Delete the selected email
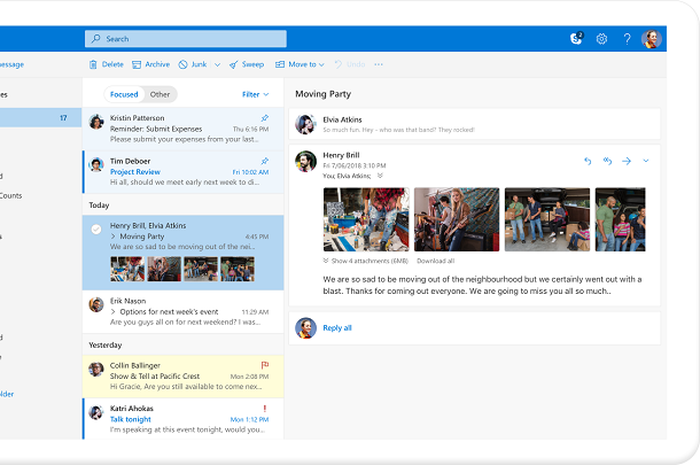 [x=106, y=64]
